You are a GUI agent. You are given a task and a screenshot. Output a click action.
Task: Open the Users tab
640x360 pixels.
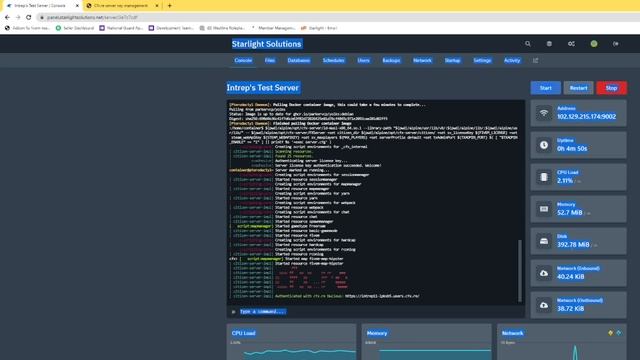363,60
